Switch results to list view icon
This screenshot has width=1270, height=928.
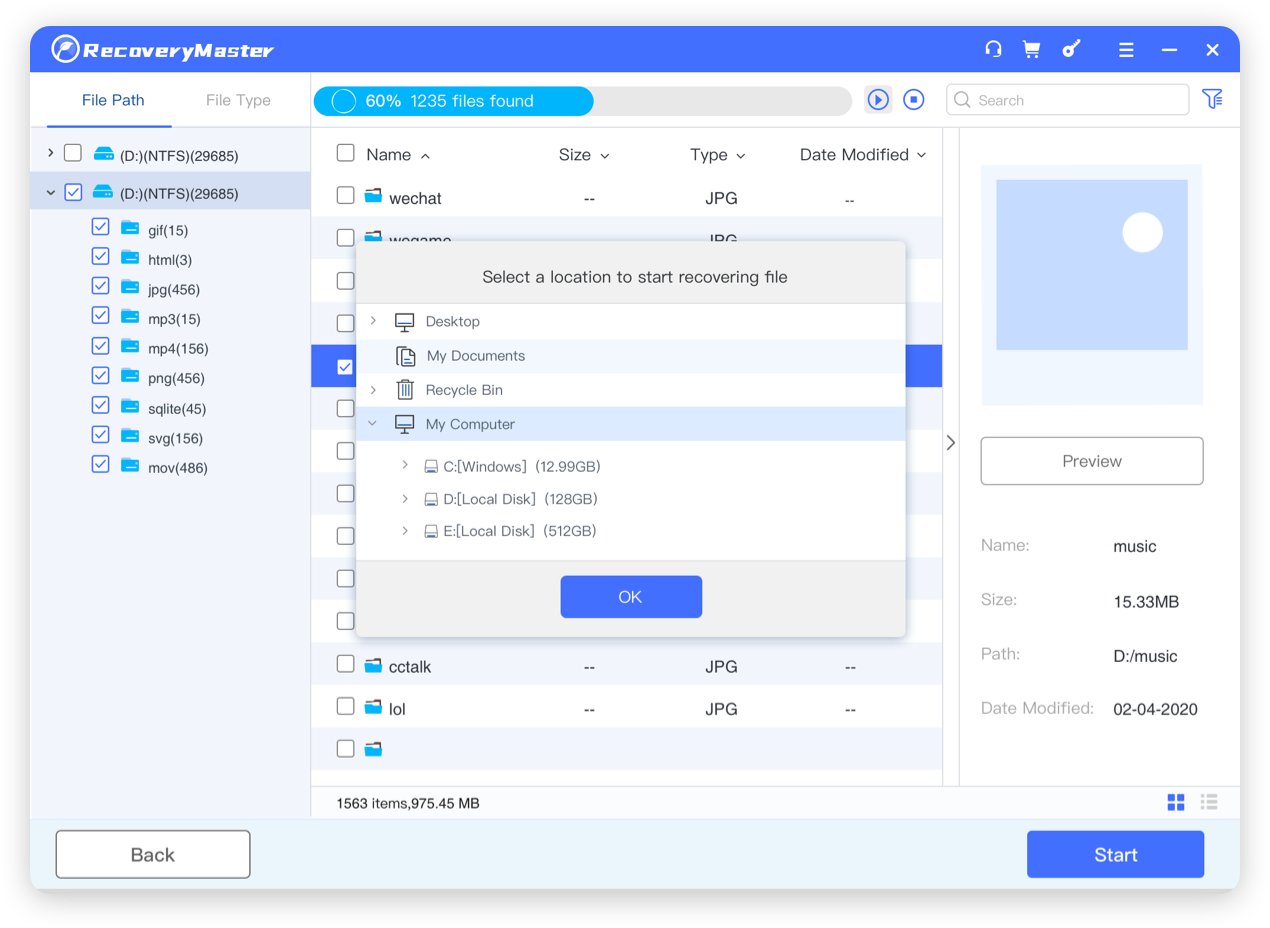tap(1208, 802)
